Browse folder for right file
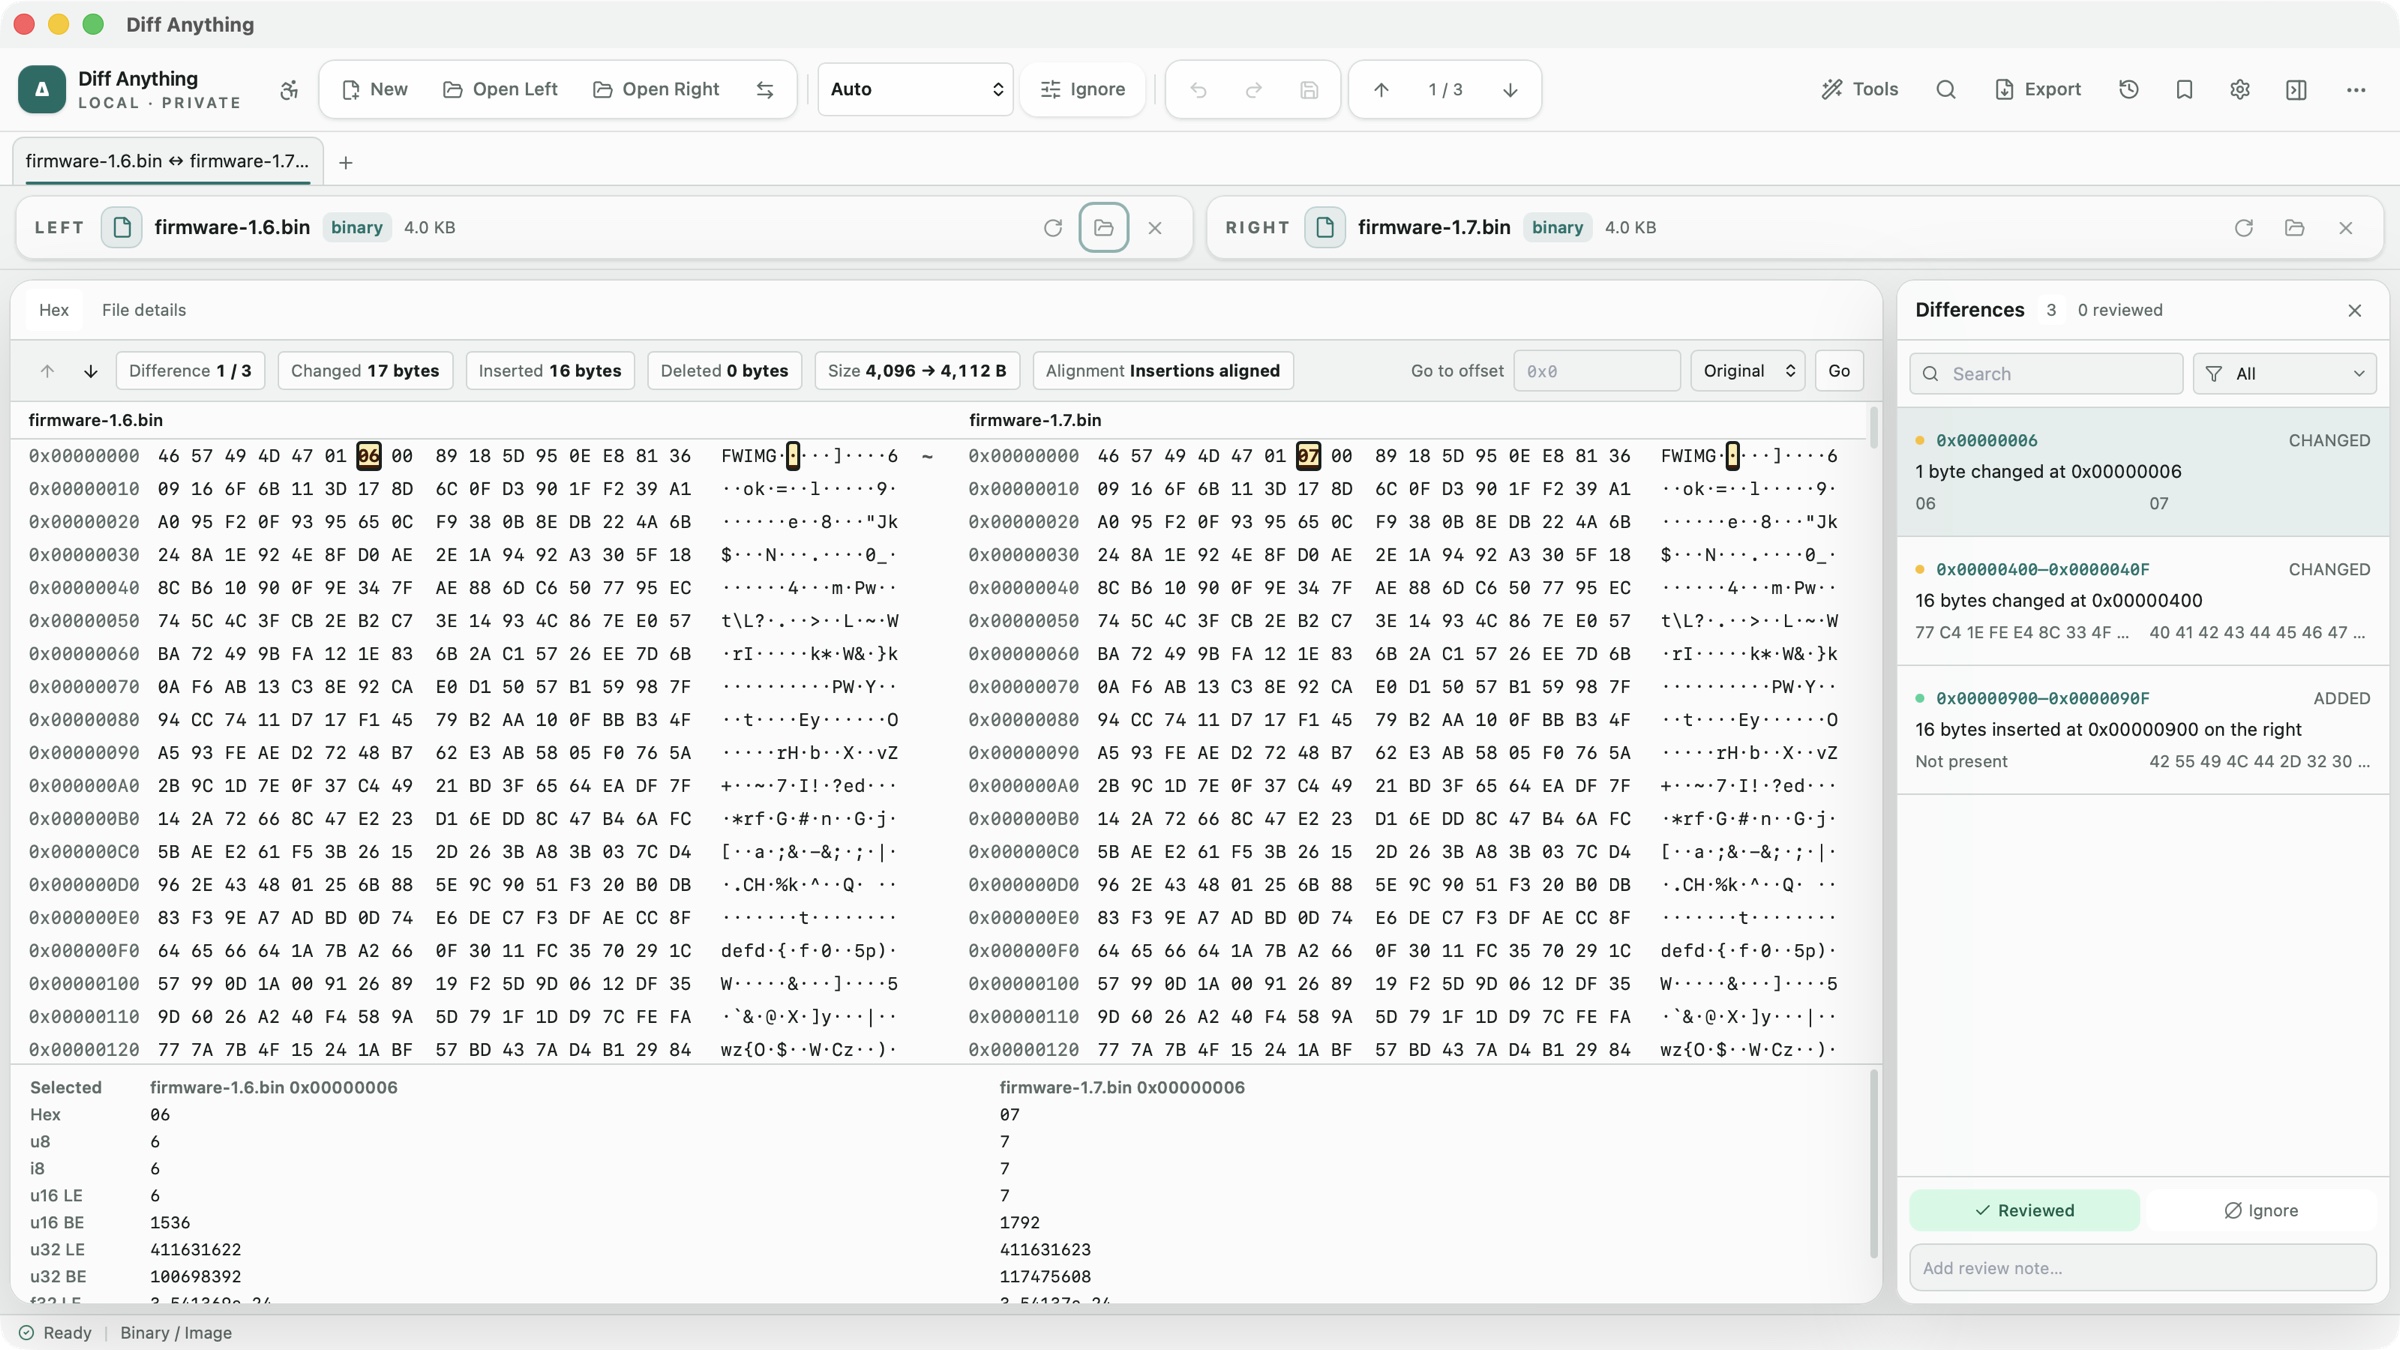 [x=2295, y=228]
